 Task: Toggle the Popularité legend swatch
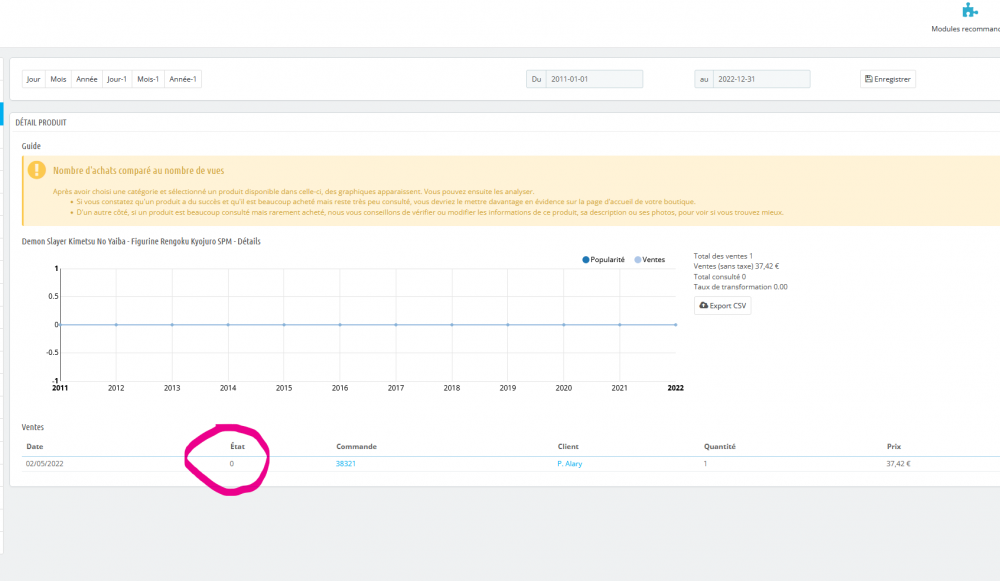(x=585, y=260)
